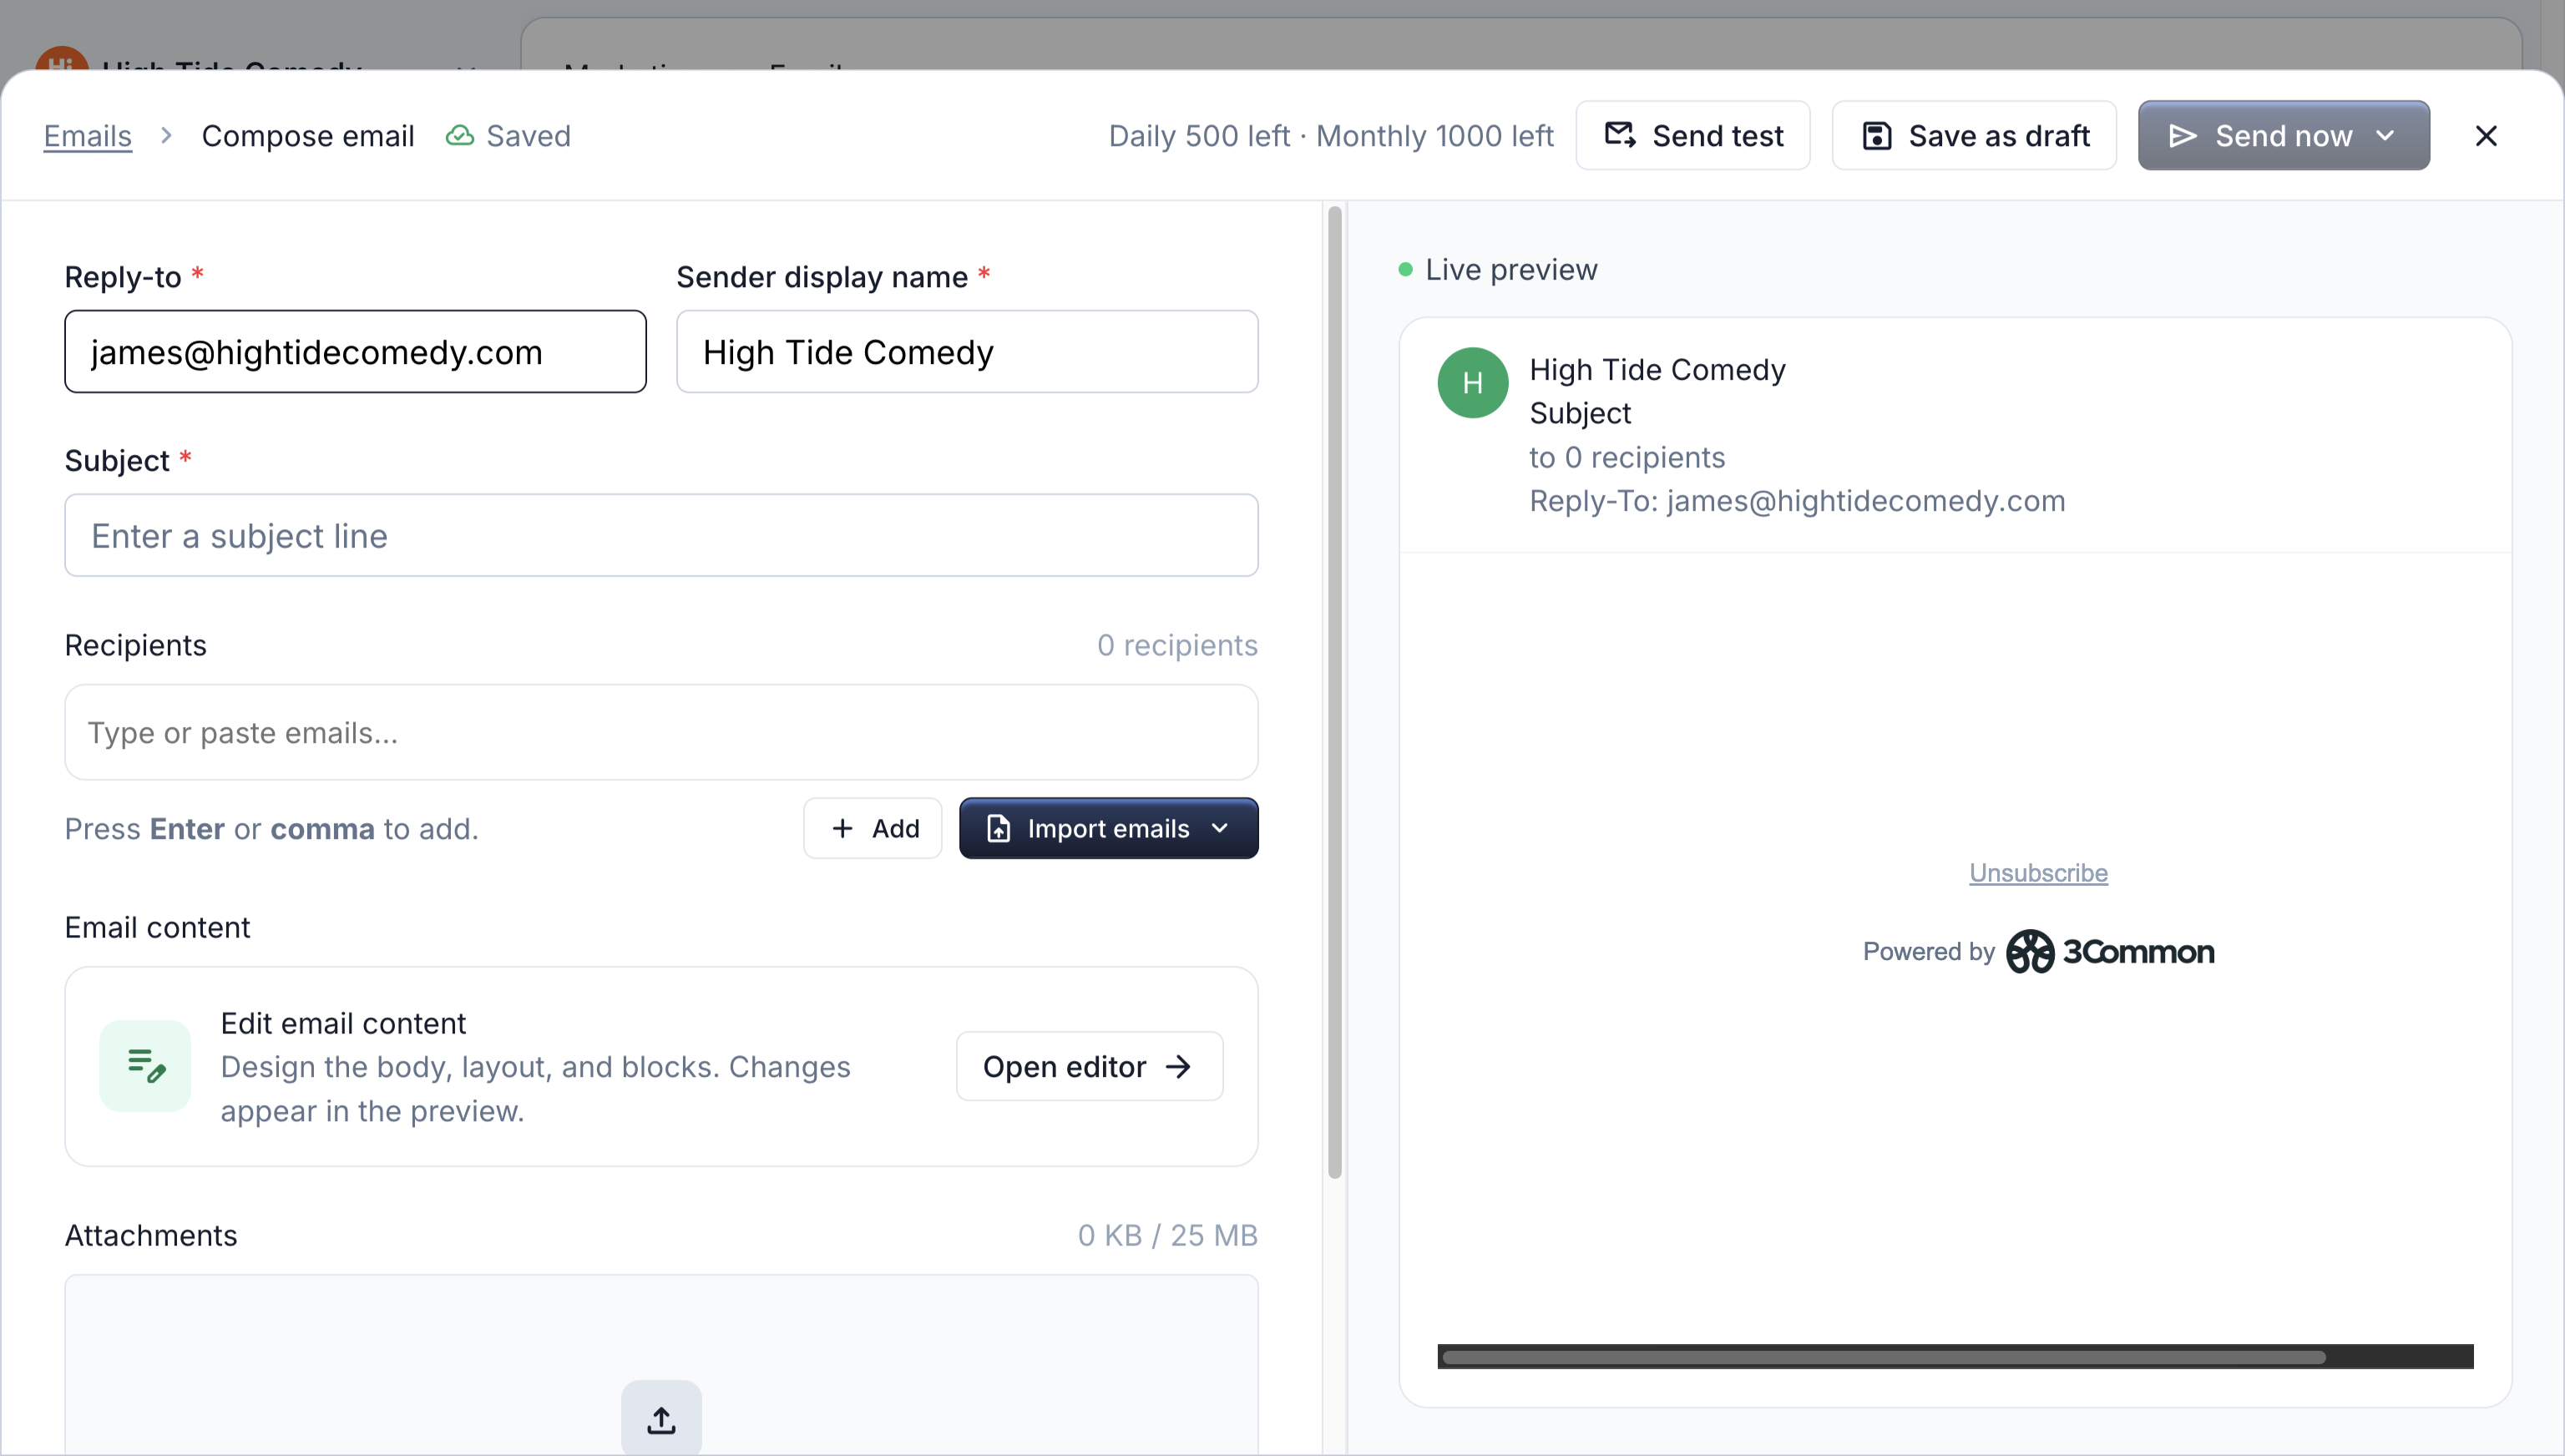Screen dimensions: 2565x1456
Task: Click into the Subject line field
Action: 661,535
